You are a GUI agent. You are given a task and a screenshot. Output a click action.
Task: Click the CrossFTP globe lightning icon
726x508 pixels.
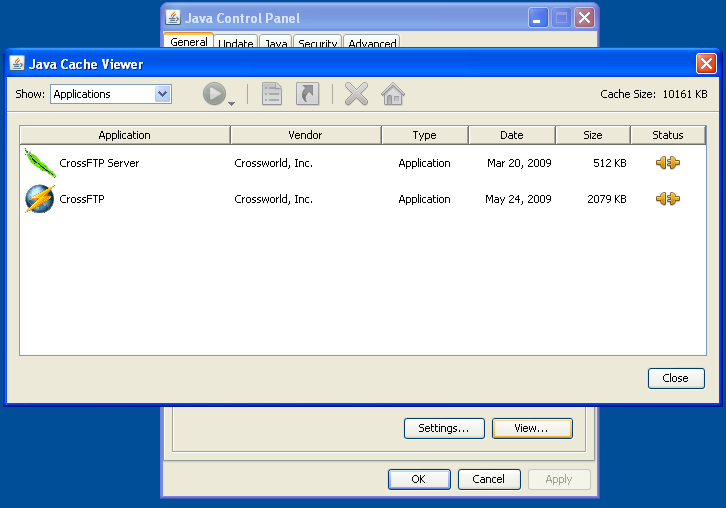tap(40, 199)
